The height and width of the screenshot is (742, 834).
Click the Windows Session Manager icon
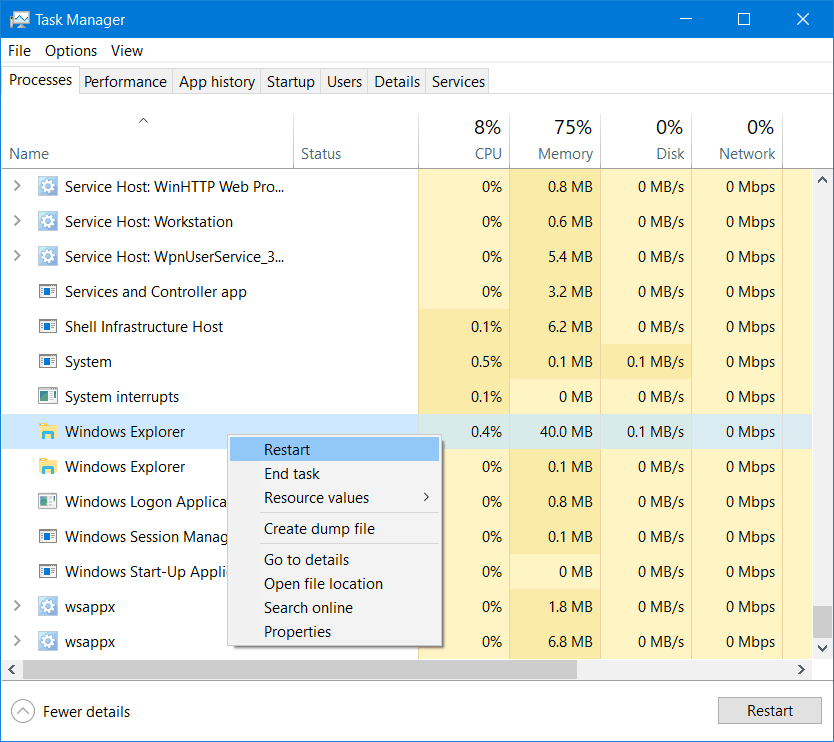(x=48, y=536)
